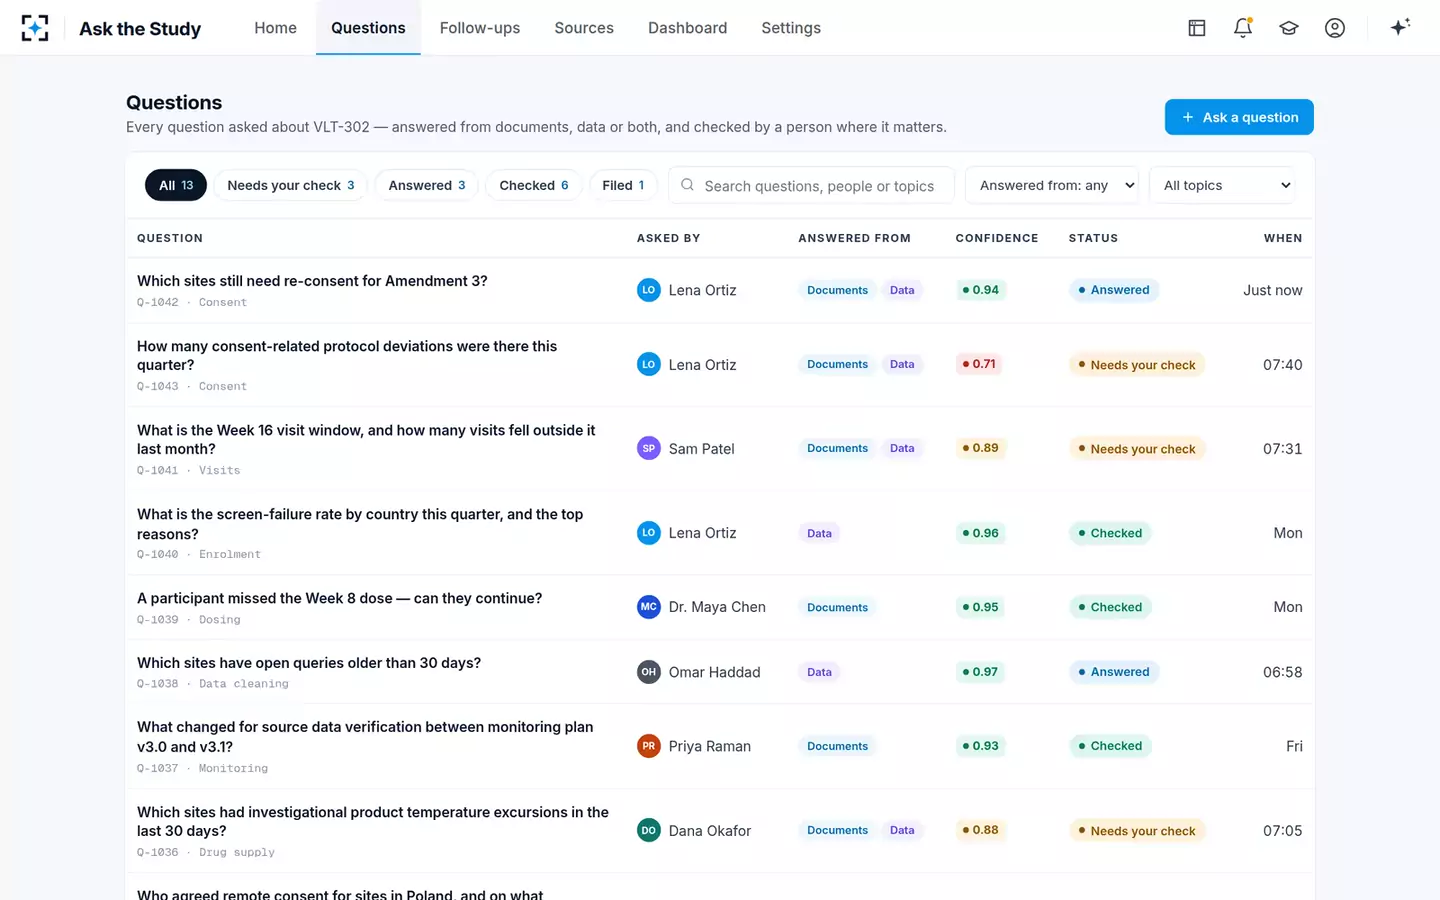The height and width of the screenshot is (900, 1440).
Task: Click the Ask a question button
Action: pyautogui.click(x=1239, y=117)
